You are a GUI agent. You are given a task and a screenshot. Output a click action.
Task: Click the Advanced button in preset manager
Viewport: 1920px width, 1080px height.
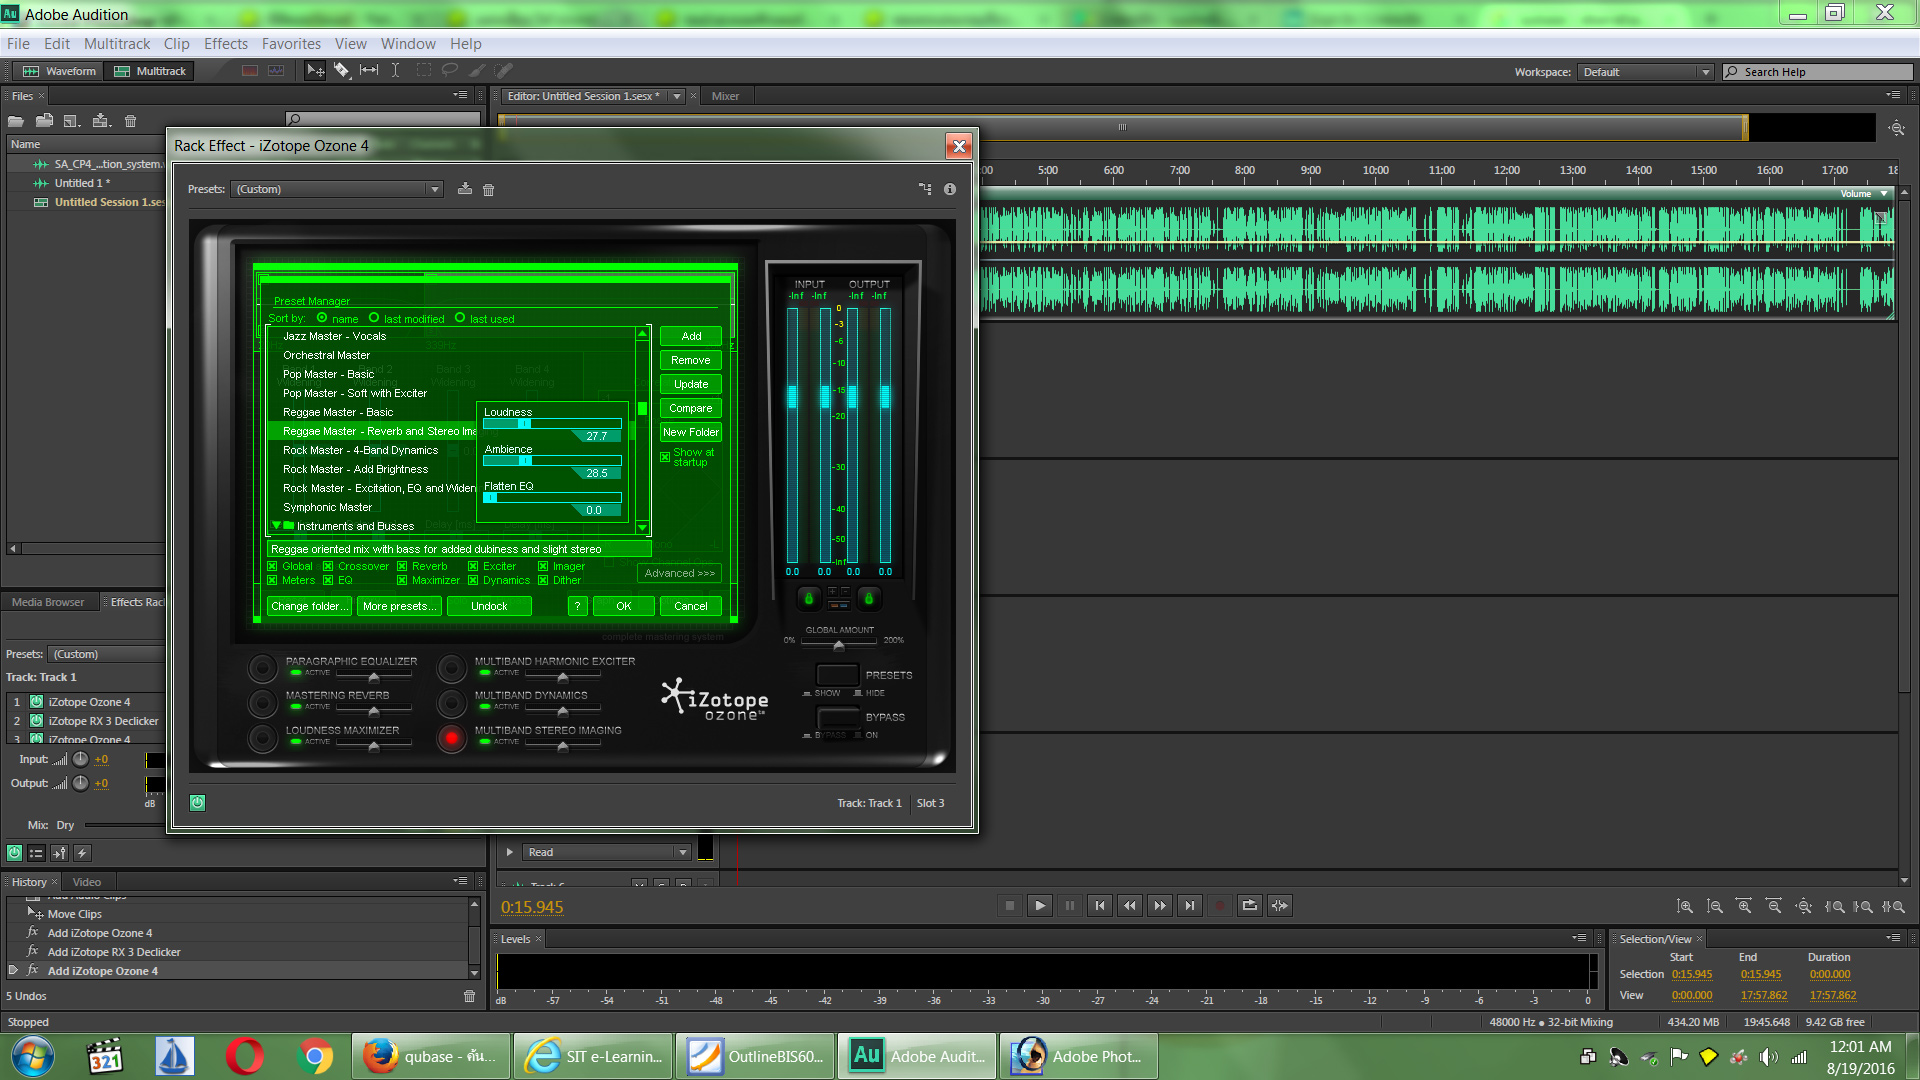(x=678, y=572)
